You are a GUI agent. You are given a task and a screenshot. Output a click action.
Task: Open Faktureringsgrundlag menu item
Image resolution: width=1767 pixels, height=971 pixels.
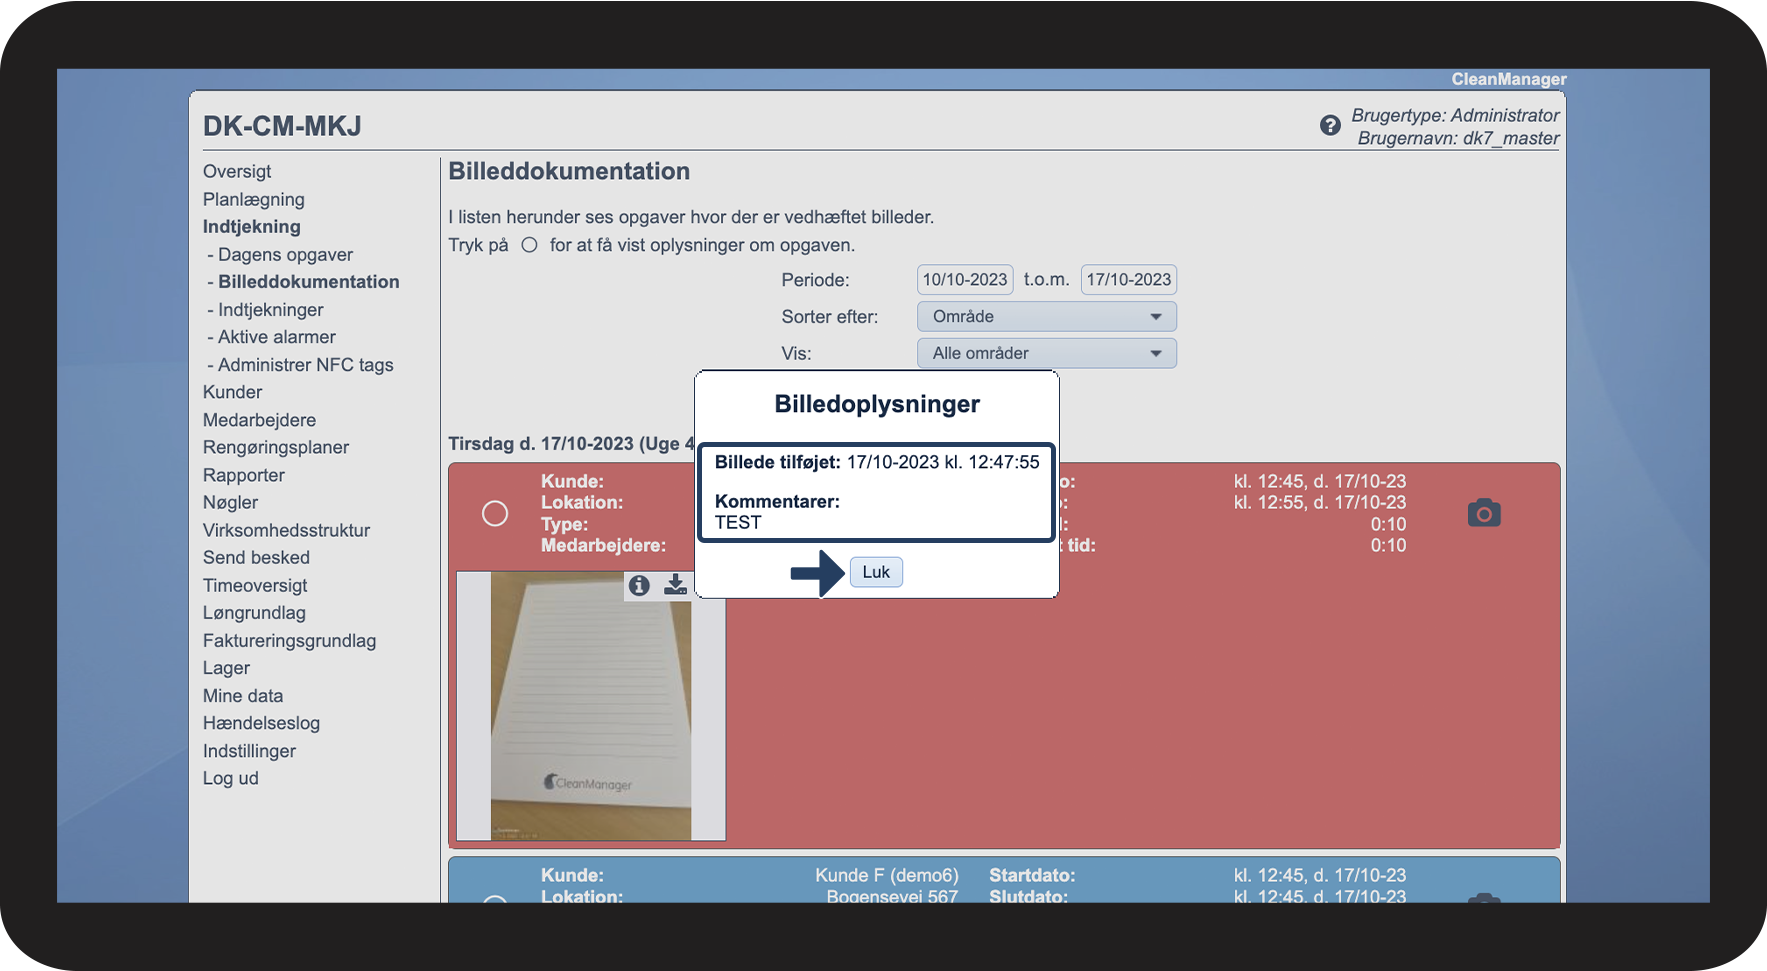[x=290, y=641]
